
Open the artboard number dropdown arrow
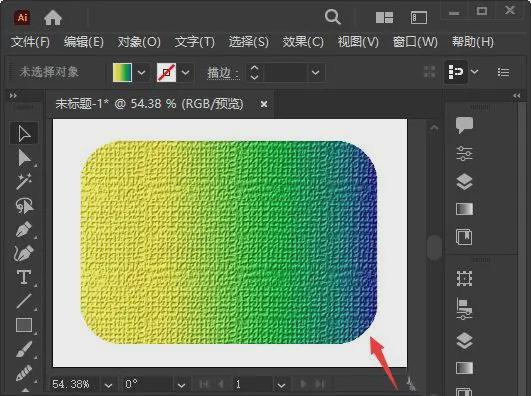point(281,385)
